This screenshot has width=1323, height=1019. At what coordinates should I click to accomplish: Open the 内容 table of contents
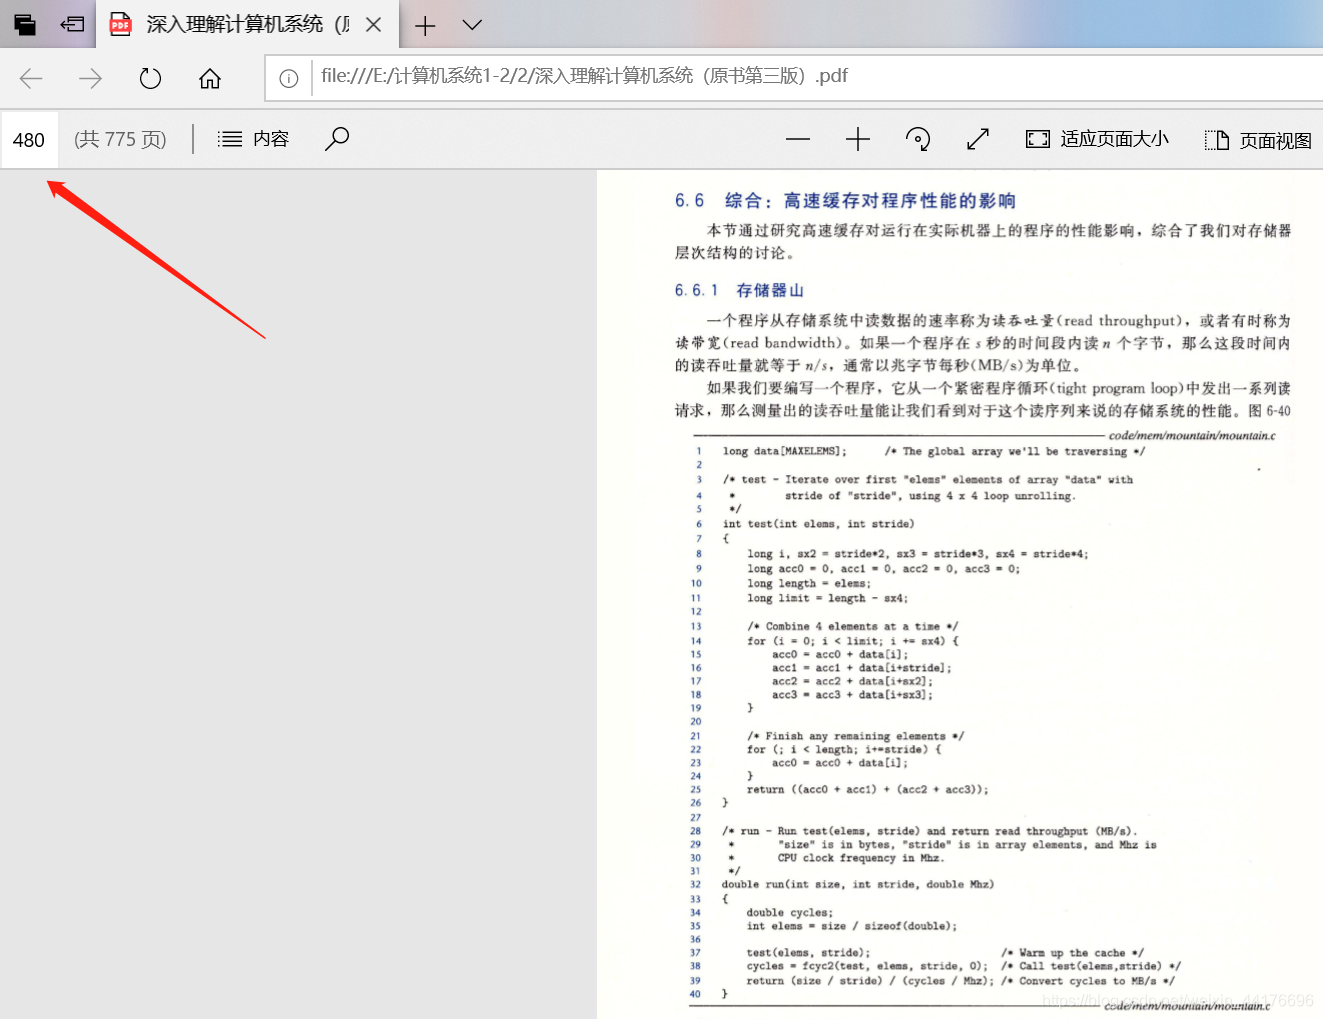(254, 139)
